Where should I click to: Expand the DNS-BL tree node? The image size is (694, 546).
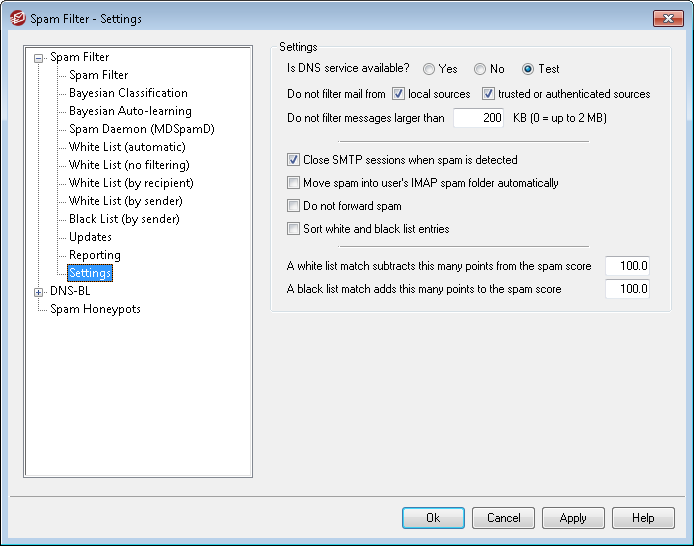pos(39,292)
